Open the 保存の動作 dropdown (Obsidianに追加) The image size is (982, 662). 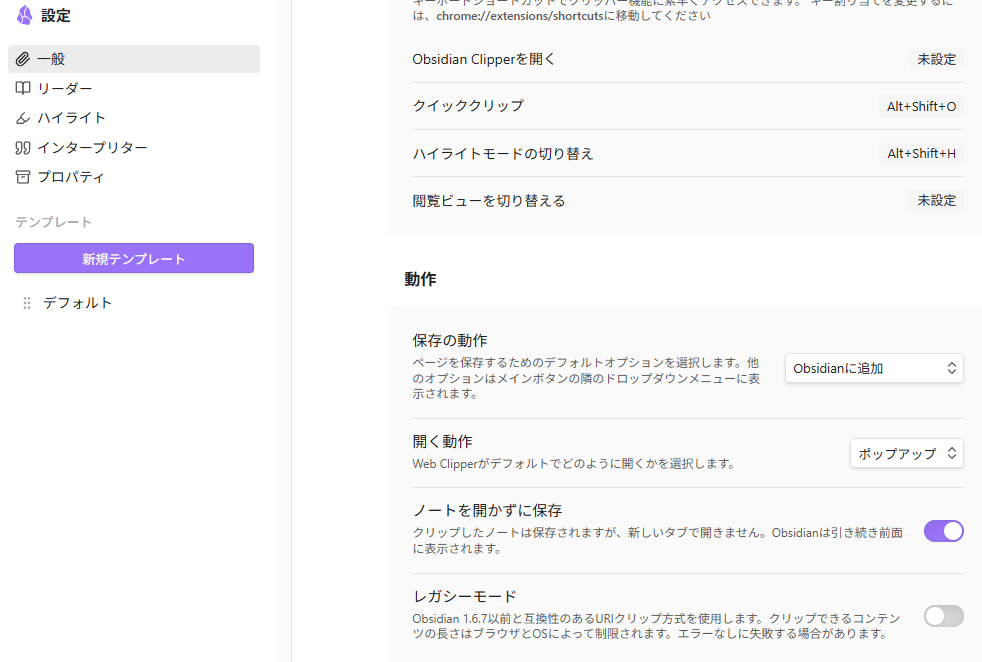pyautogui.click(x=874, y=368)
